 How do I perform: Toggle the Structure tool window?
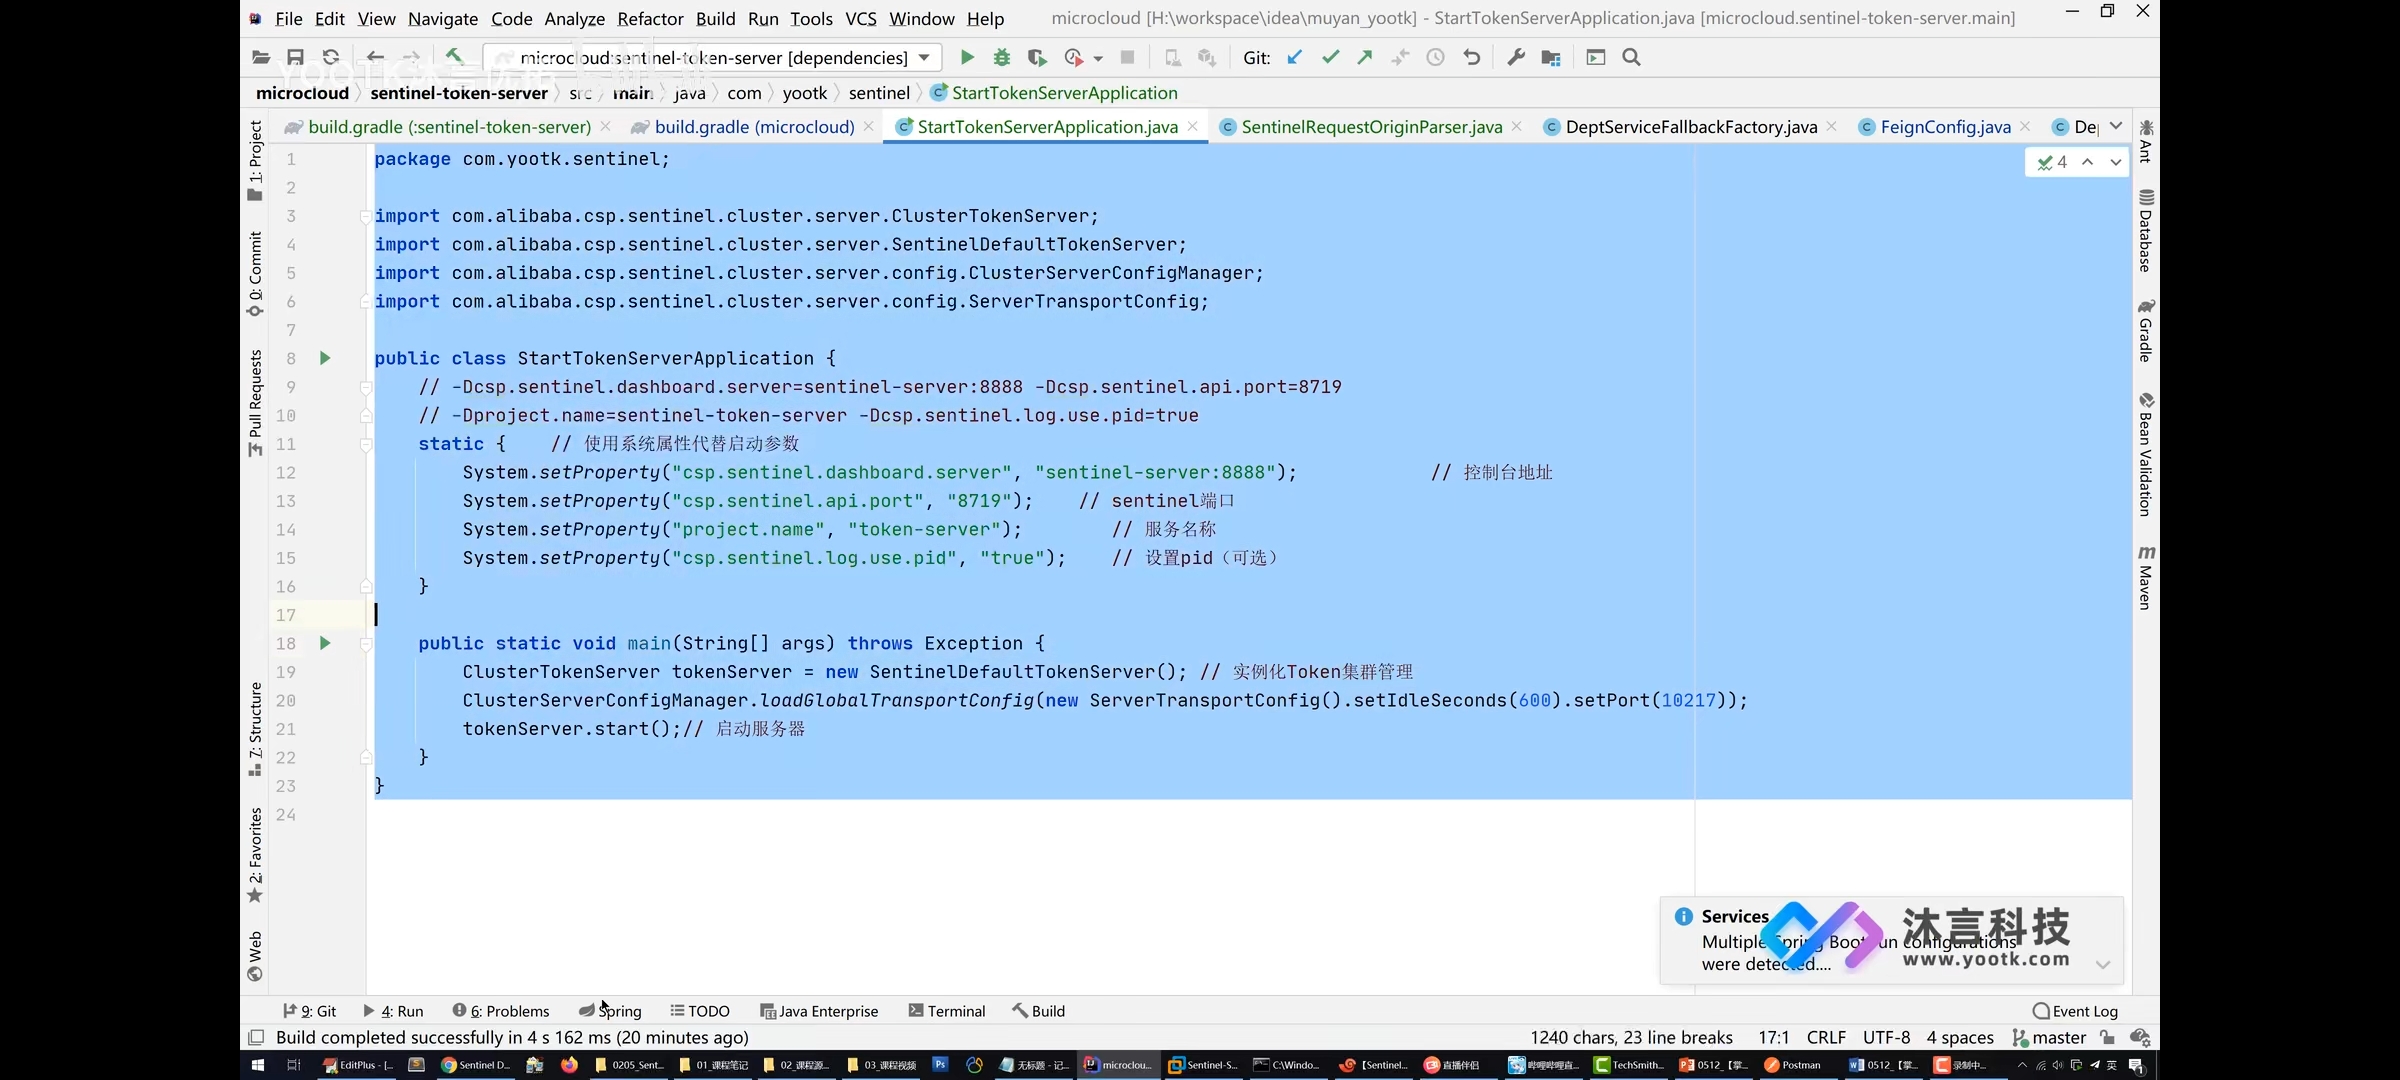pyautogui.click(x=255, y=729)
